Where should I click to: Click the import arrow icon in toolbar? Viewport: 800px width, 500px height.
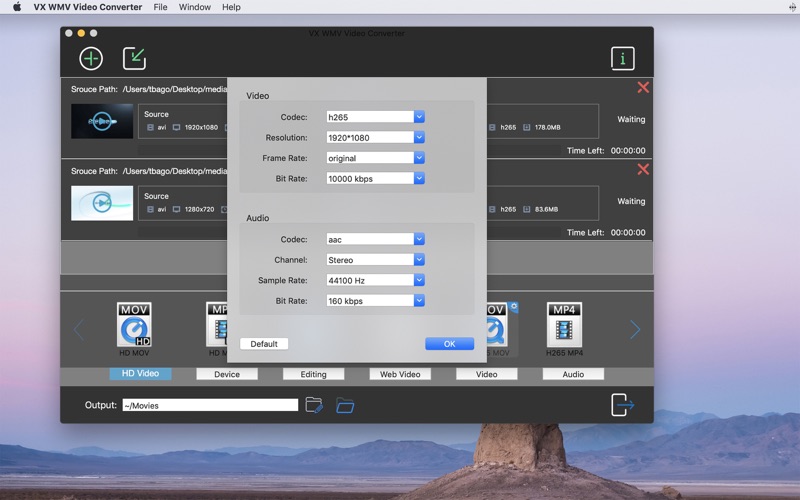pyautogui.click(x=134, y=58)
